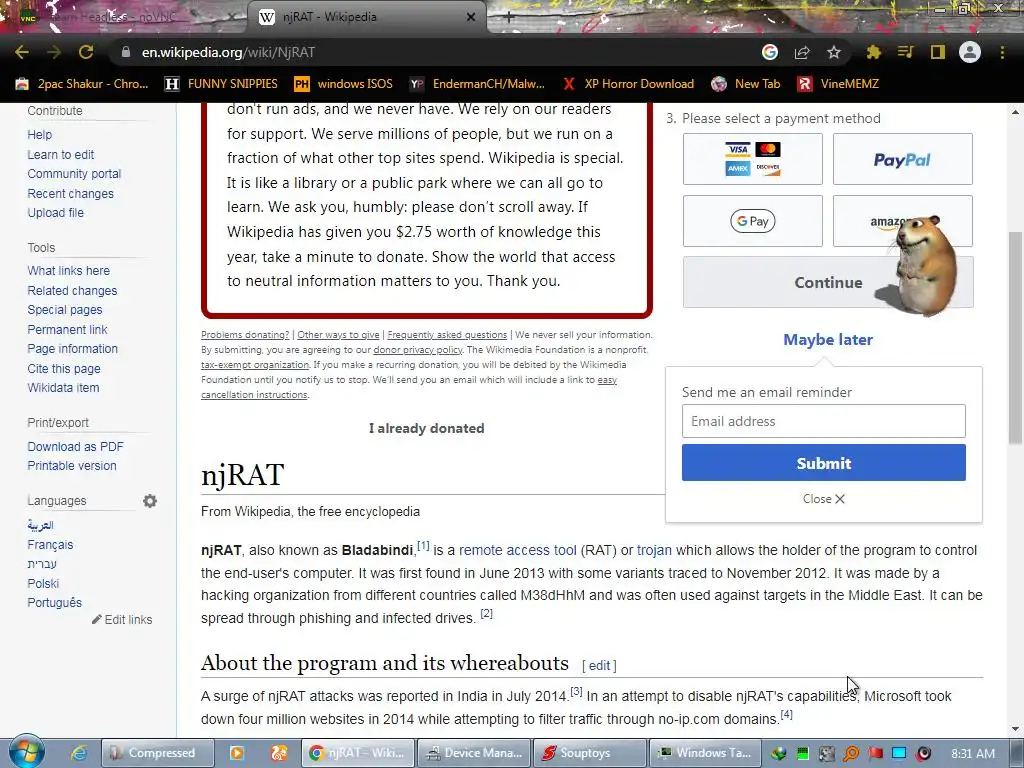Click the red flag tray icon
This screenshot has height=768, width=1024.
click(x=875, y=753)
